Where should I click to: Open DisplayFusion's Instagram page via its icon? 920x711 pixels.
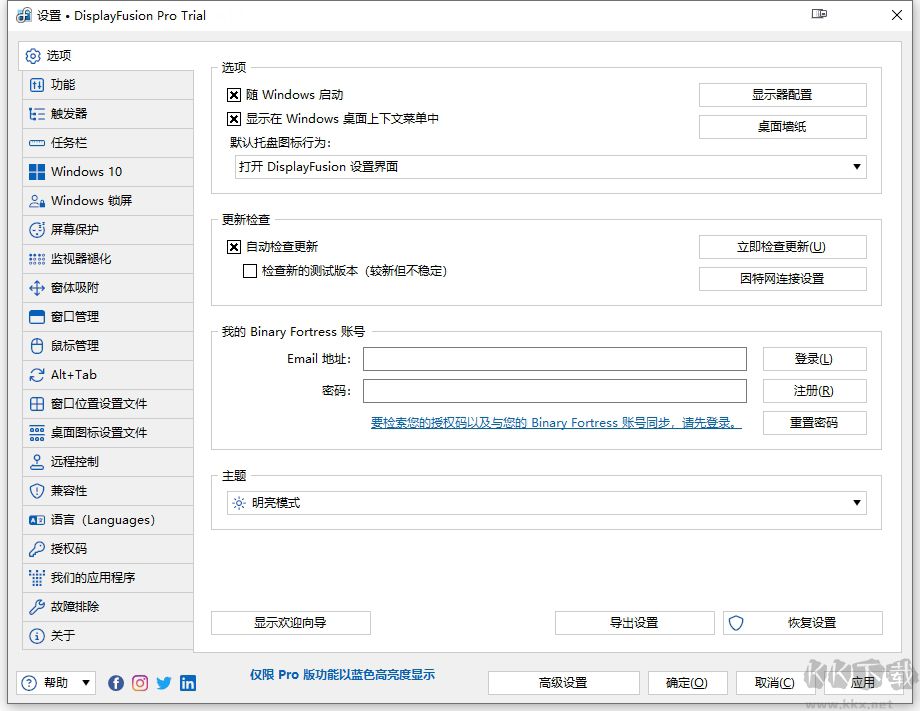[x=139, y=683]
